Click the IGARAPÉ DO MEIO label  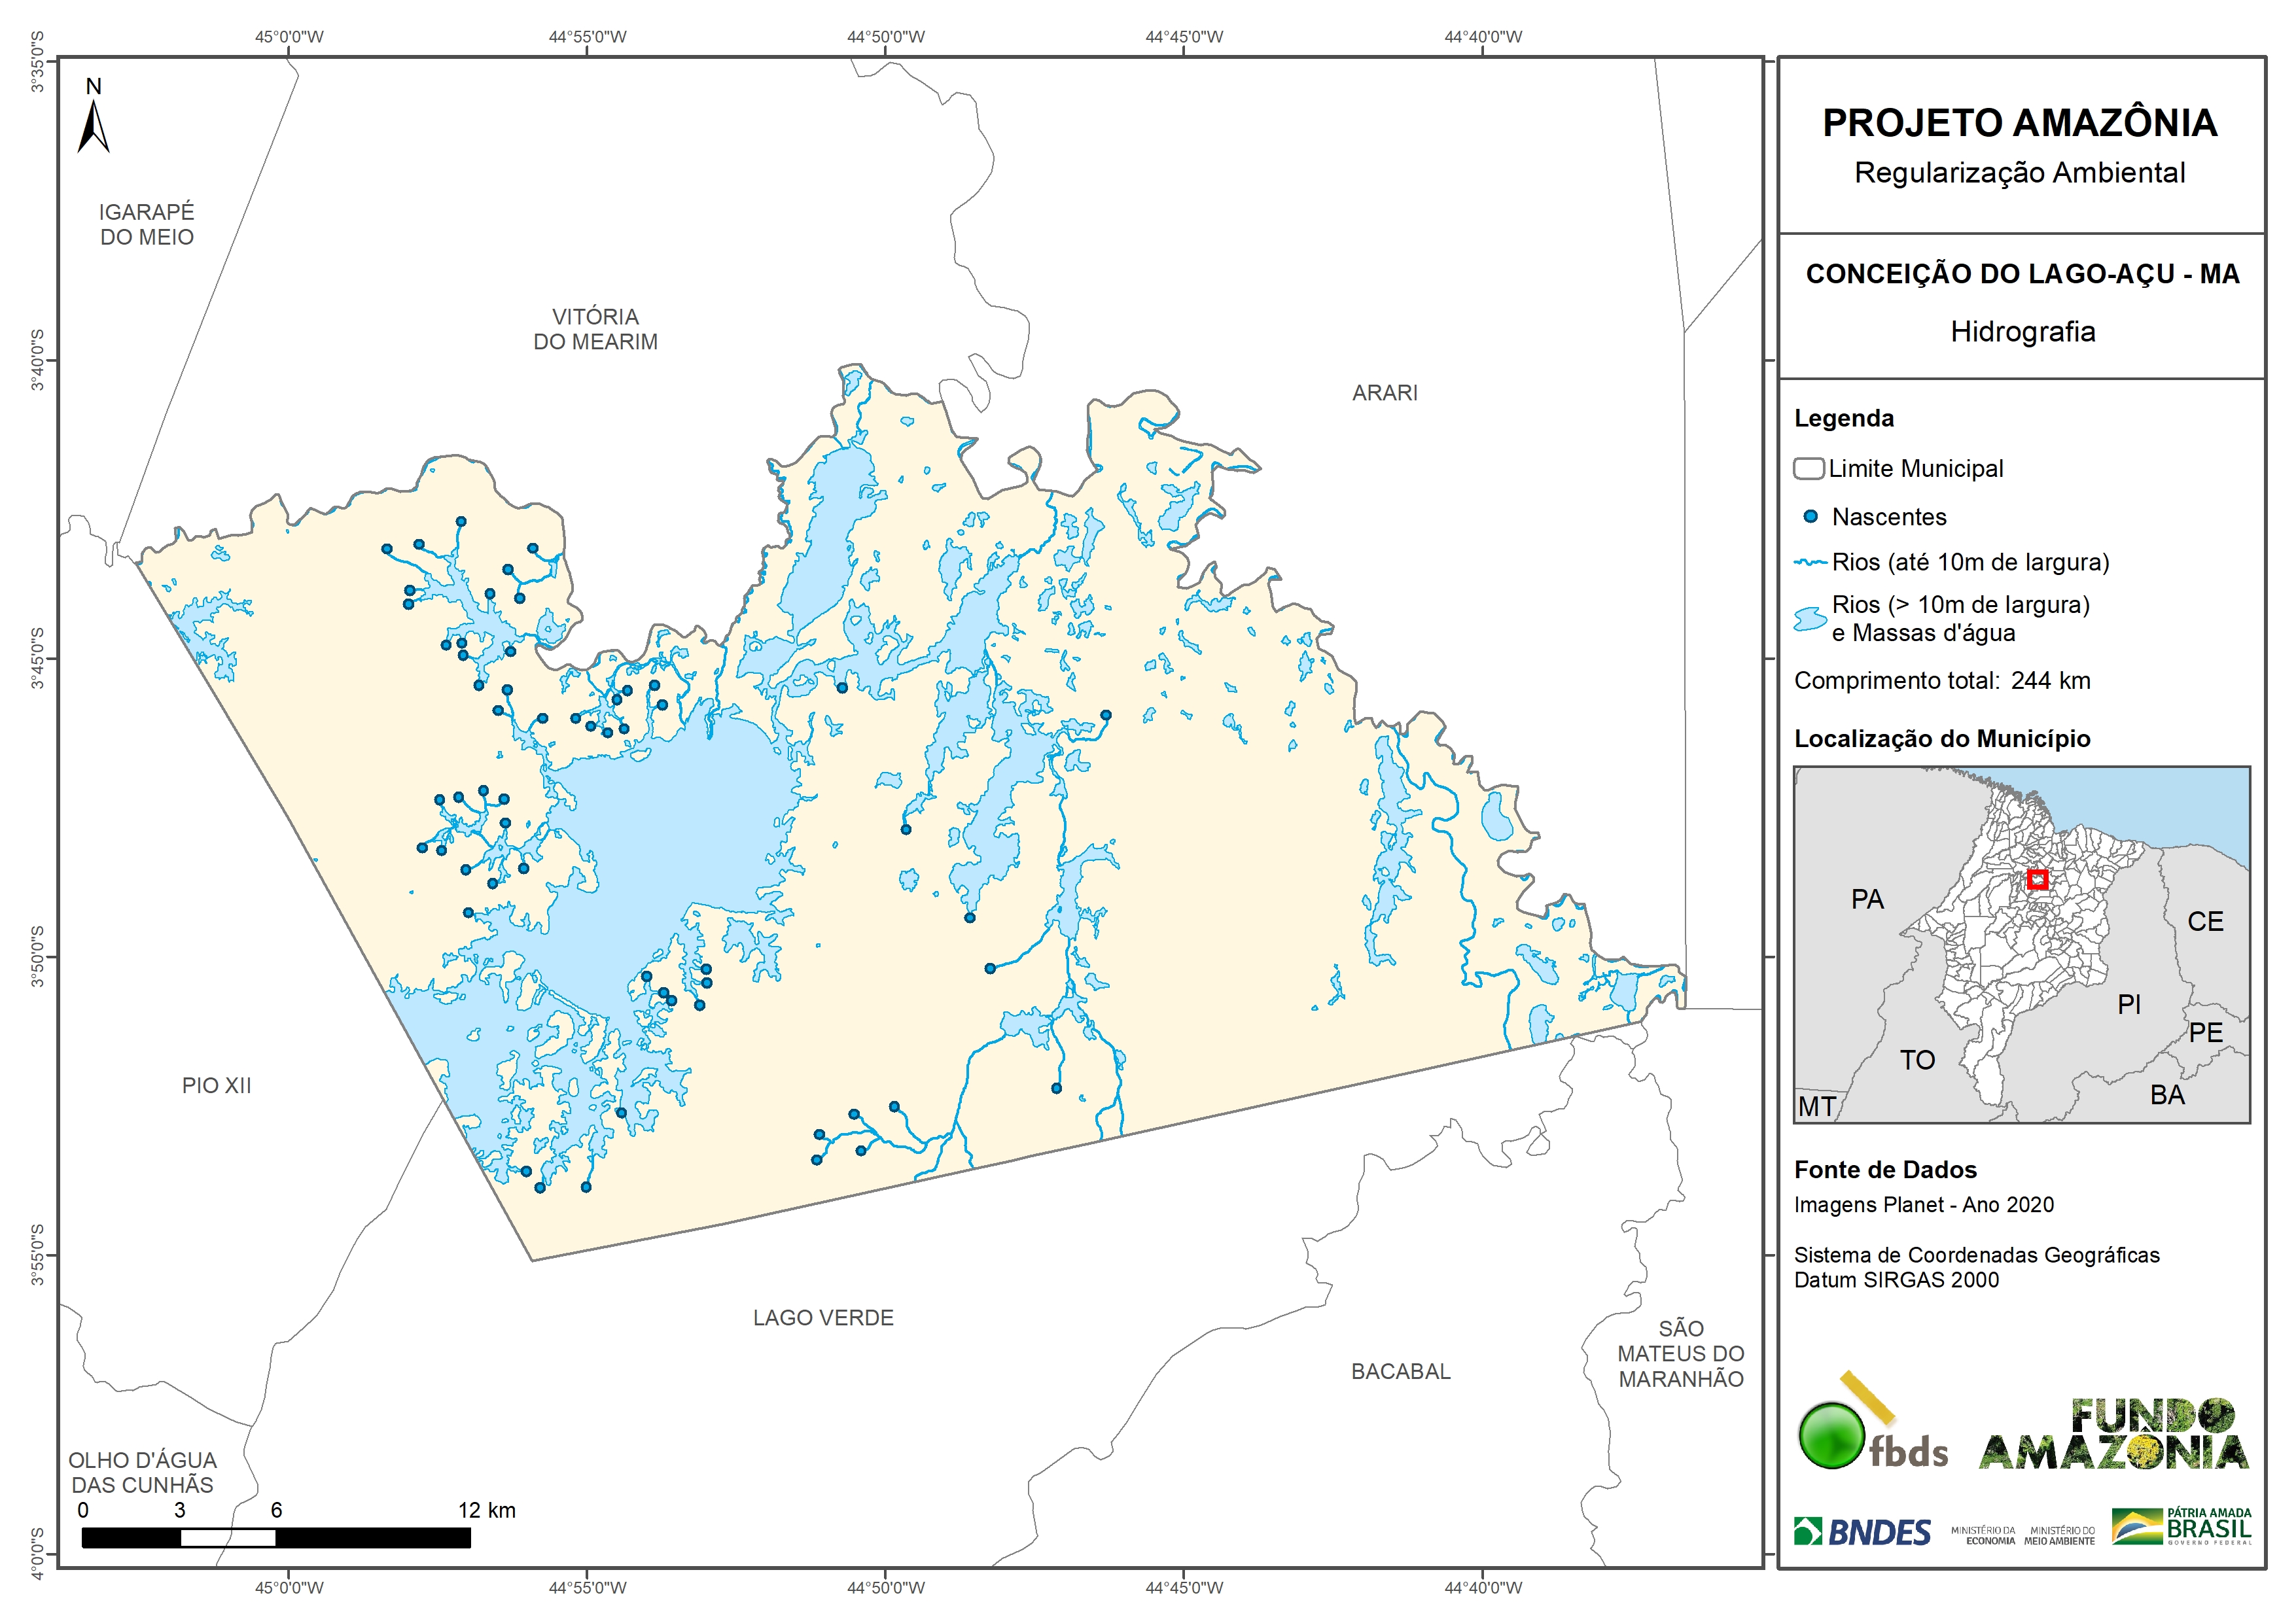pyautogui.click(x=146, y=225)
